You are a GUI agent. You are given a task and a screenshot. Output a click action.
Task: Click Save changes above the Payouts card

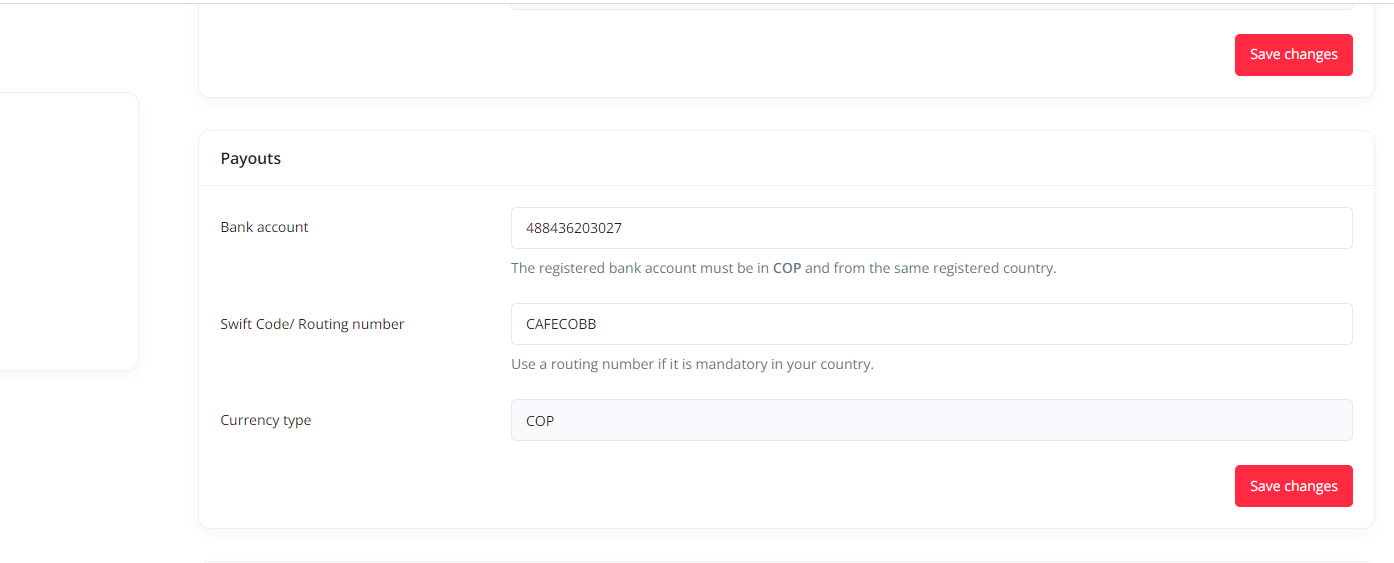(x=1293, y=54)
